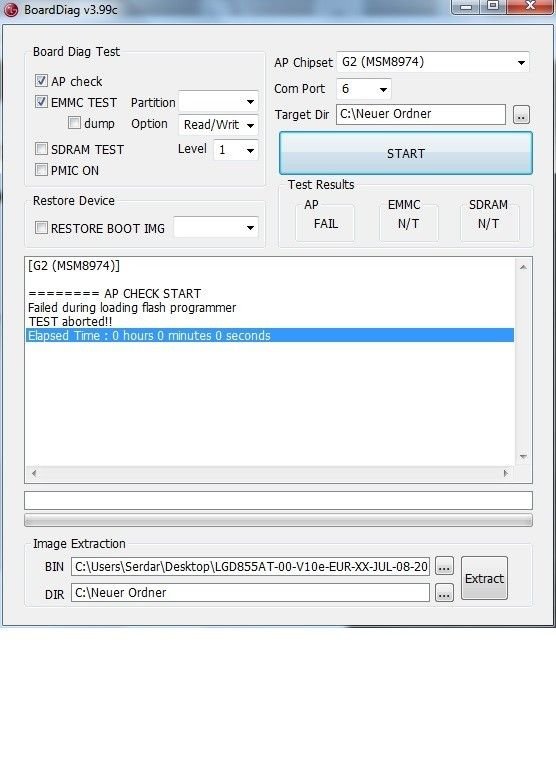Browse for the extraction DIR folder
Viewport: 556px width, 768px height.
444,594
